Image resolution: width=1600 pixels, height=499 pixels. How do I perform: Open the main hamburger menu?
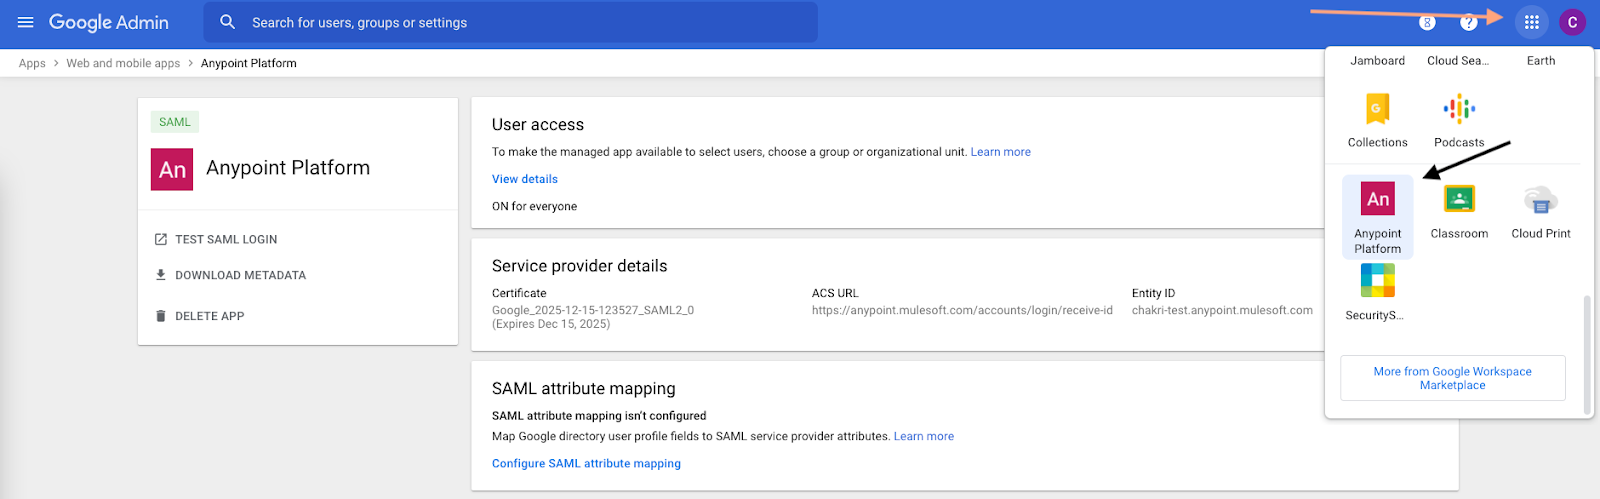click(26, 22)
